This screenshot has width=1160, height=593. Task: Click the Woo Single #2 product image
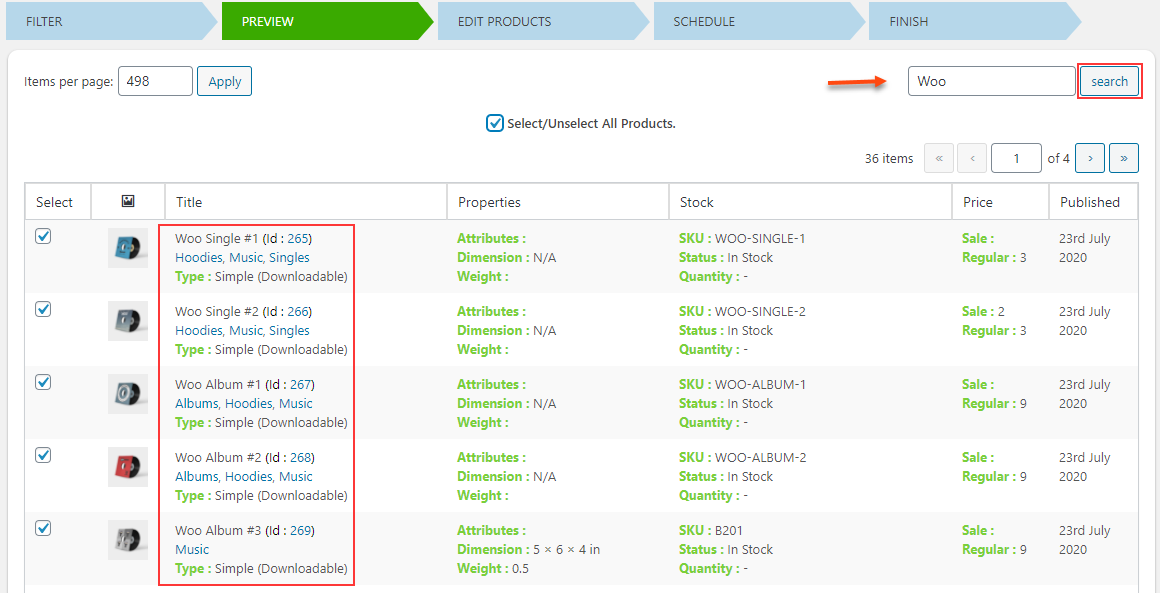click(x=128, y=321)
